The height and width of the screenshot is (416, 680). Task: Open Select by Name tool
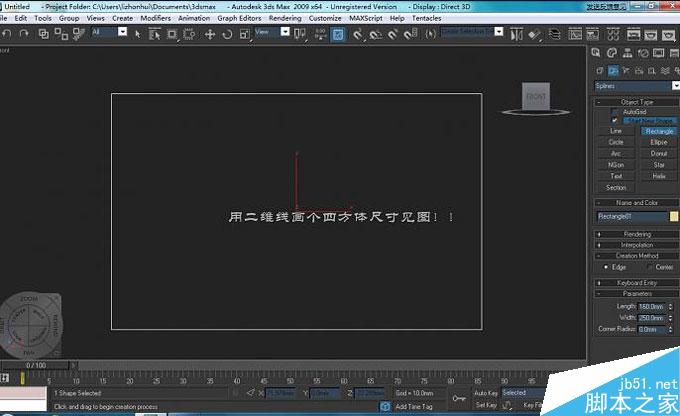coord(154,34)
